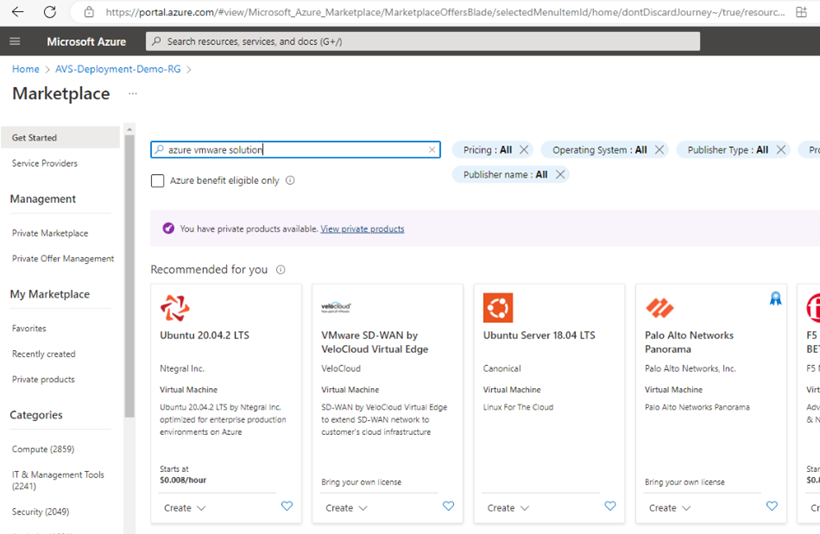Clear the marketplace search box
Viewport: 820px width, 534px height.
[432, 150]
